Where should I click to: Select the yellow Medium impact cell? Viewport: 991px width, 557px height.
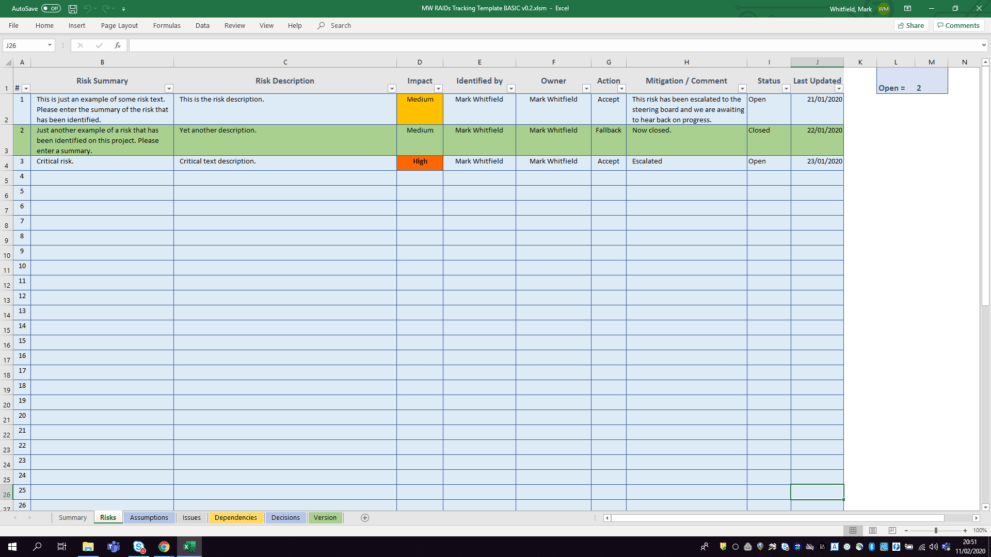point(420,109)
